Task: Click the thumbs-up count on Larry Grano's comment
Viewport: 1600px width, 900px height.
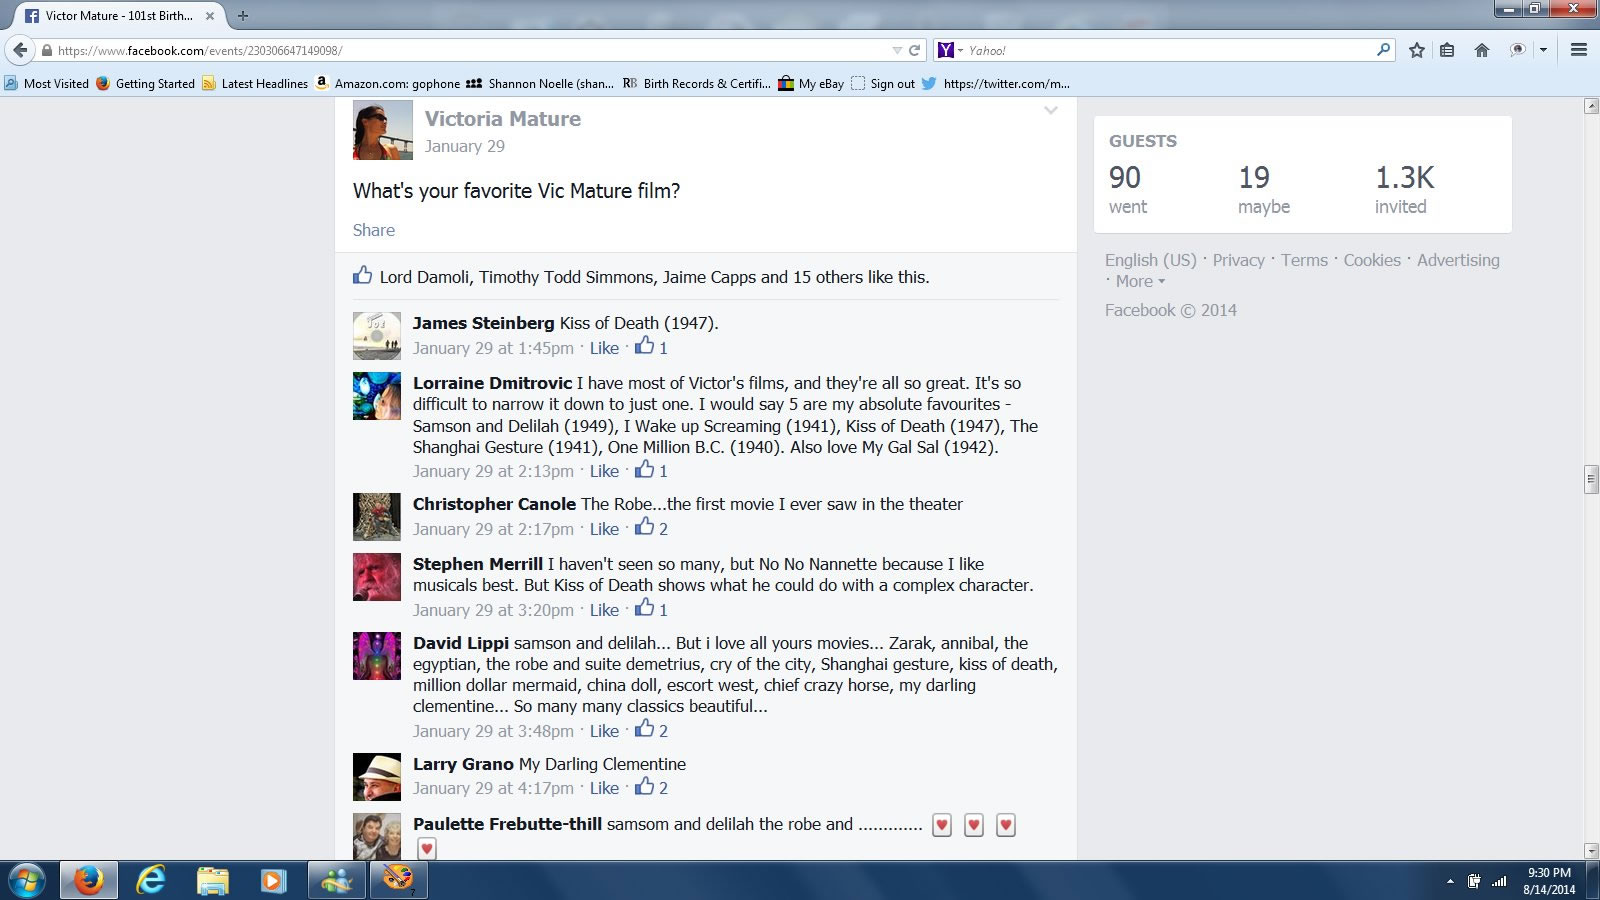Action: [x=663, y=788]
